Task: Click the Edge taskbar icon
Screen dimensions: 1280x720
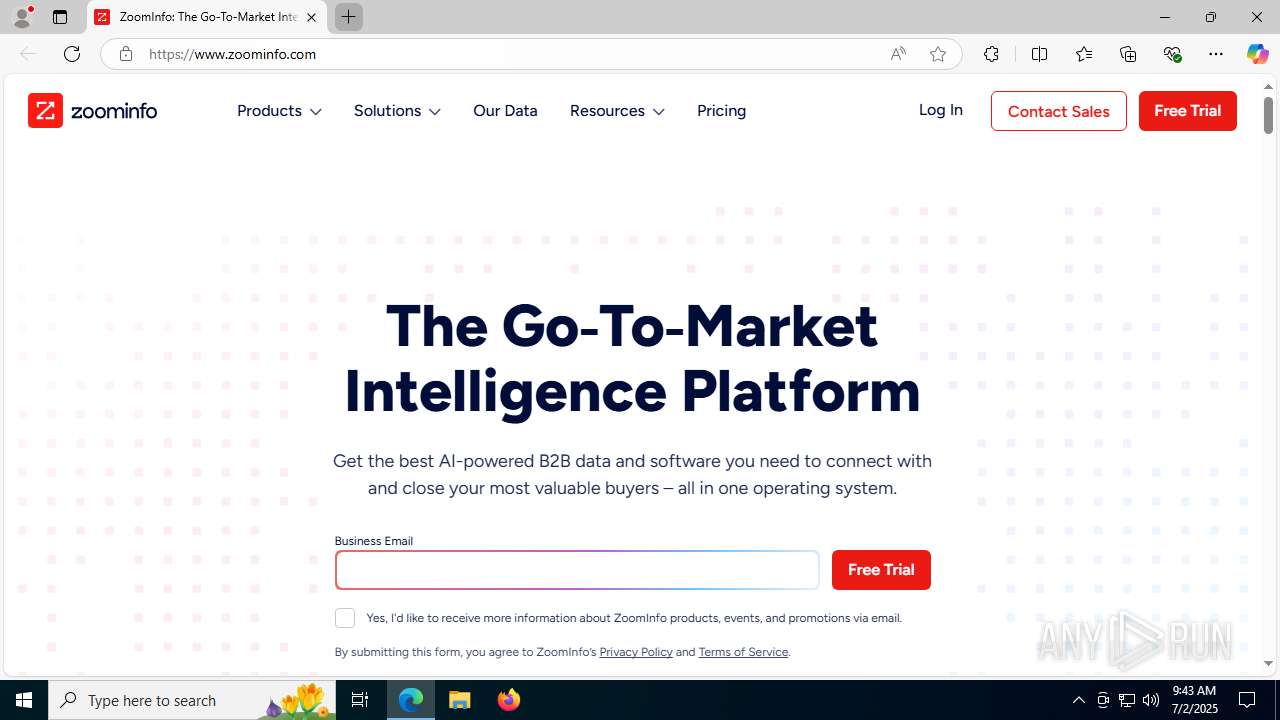Action: pos(411,700)
